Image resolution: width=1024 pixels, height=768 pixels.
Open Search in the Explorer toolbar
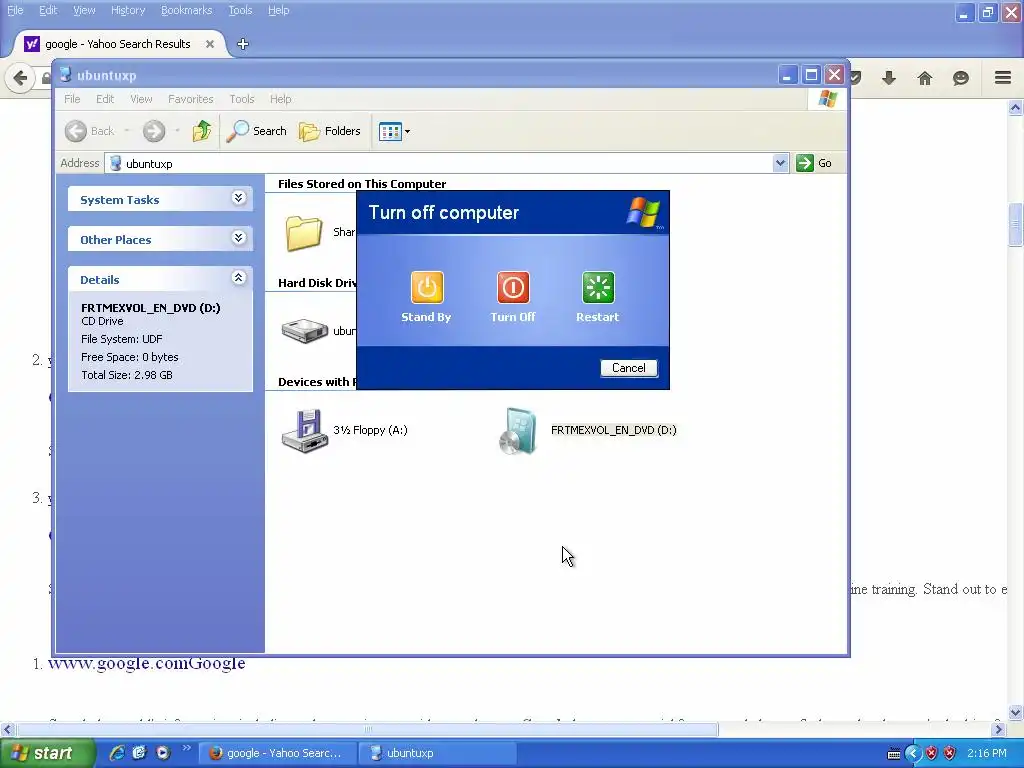[x=257, y=131]
